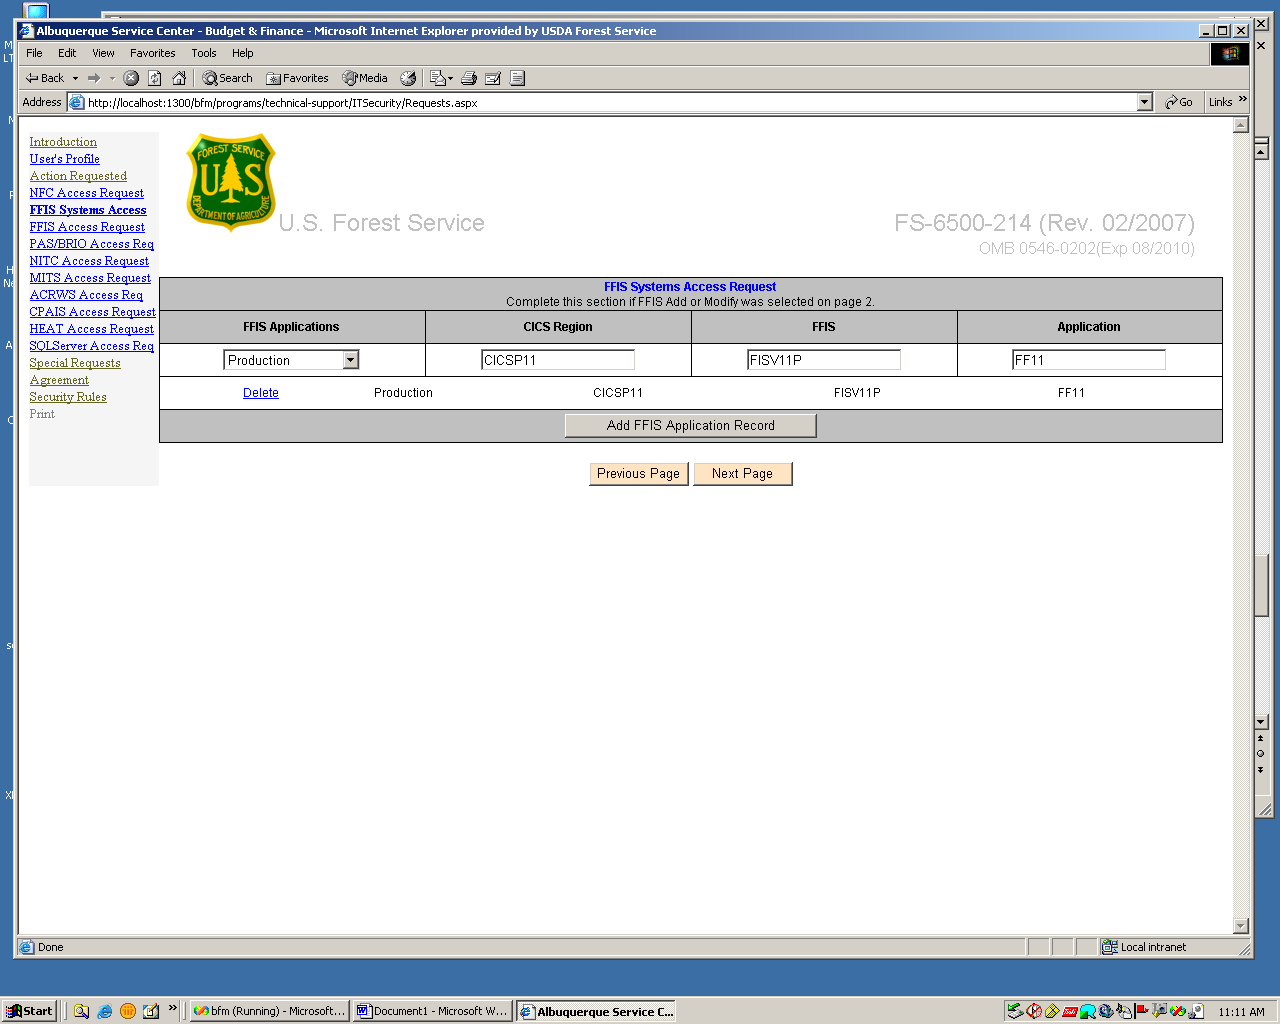1280x1024 pixels.
Task: Open the Favorites toolbar button
Action: [297, 78]
